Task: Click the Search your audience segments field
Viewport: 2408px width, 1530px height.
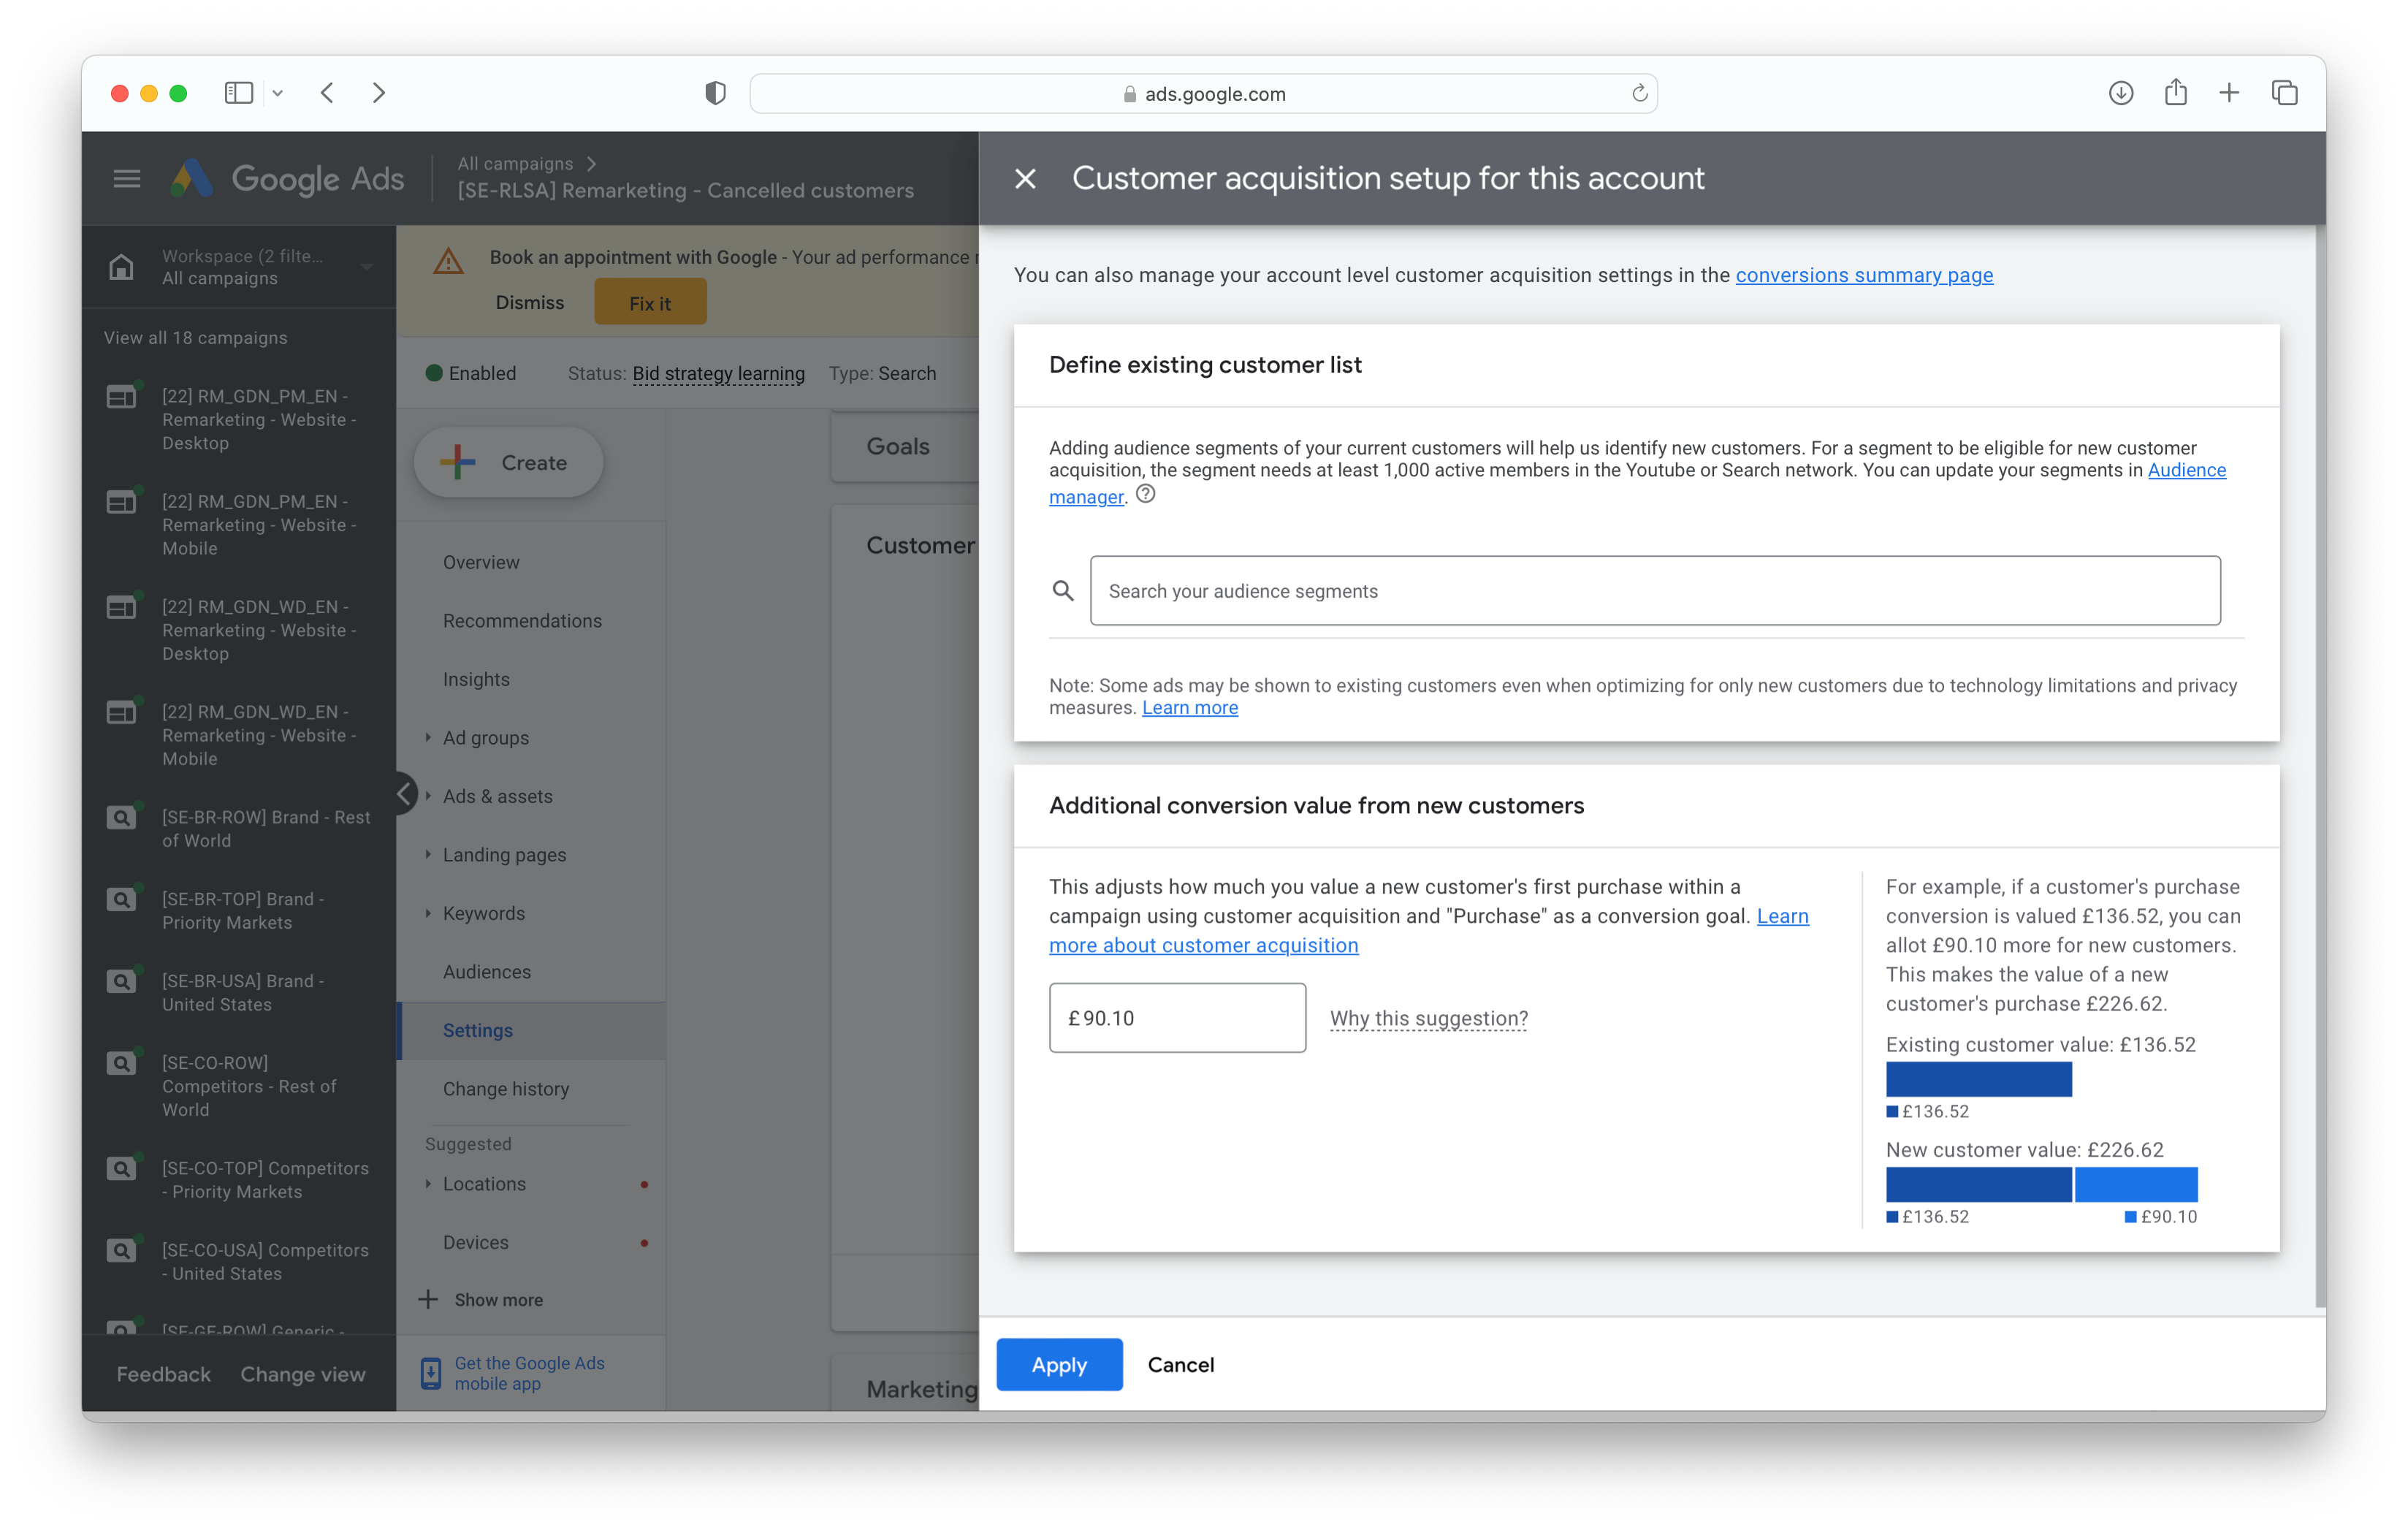Action: pyautogui.click(x=1655, y=591)
